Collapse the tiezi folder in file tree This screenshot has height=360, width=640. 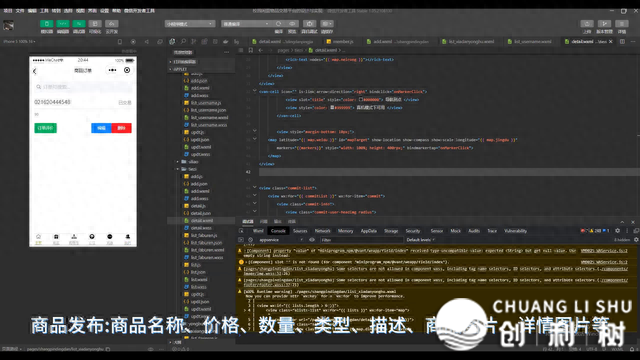tap(178, 169)
